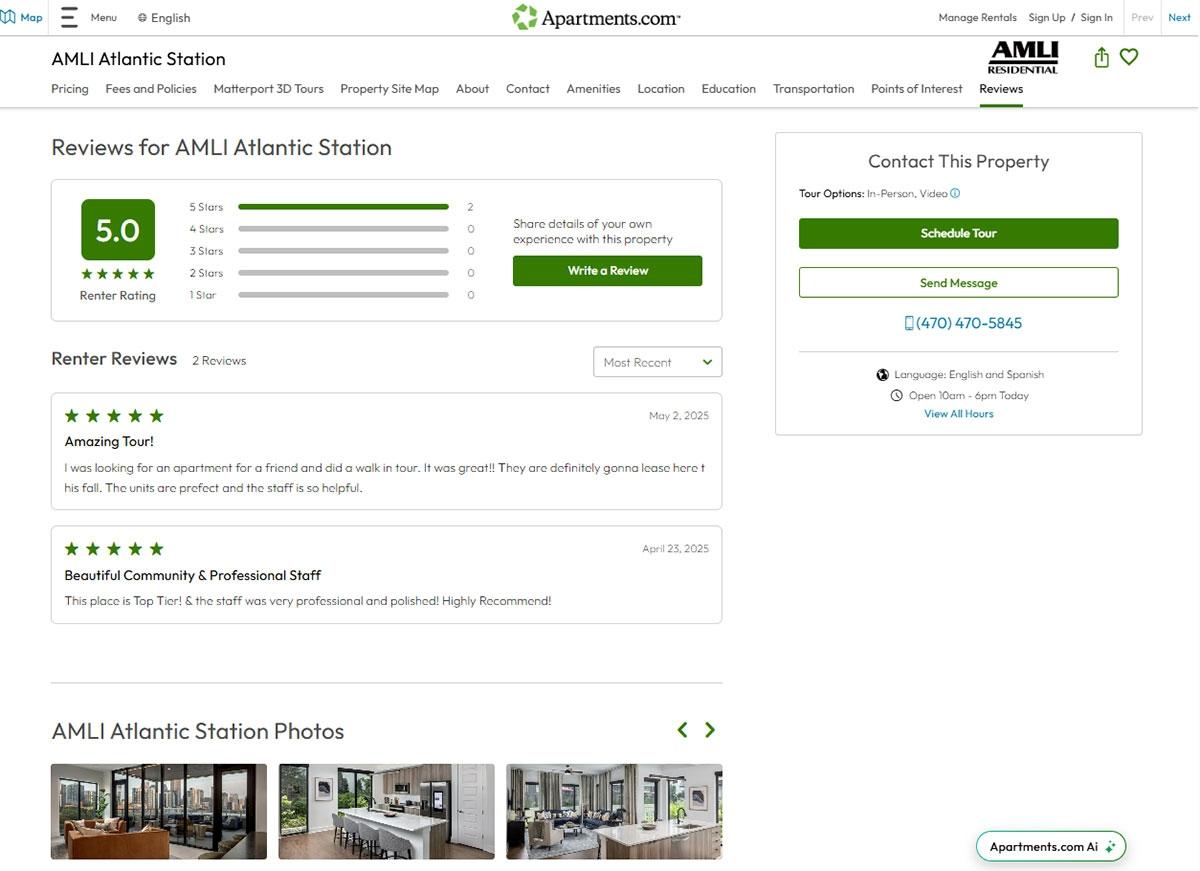Show previous photos with left arrow
The width and height of the screenshot is (1200, 871).
click(682, 730)
